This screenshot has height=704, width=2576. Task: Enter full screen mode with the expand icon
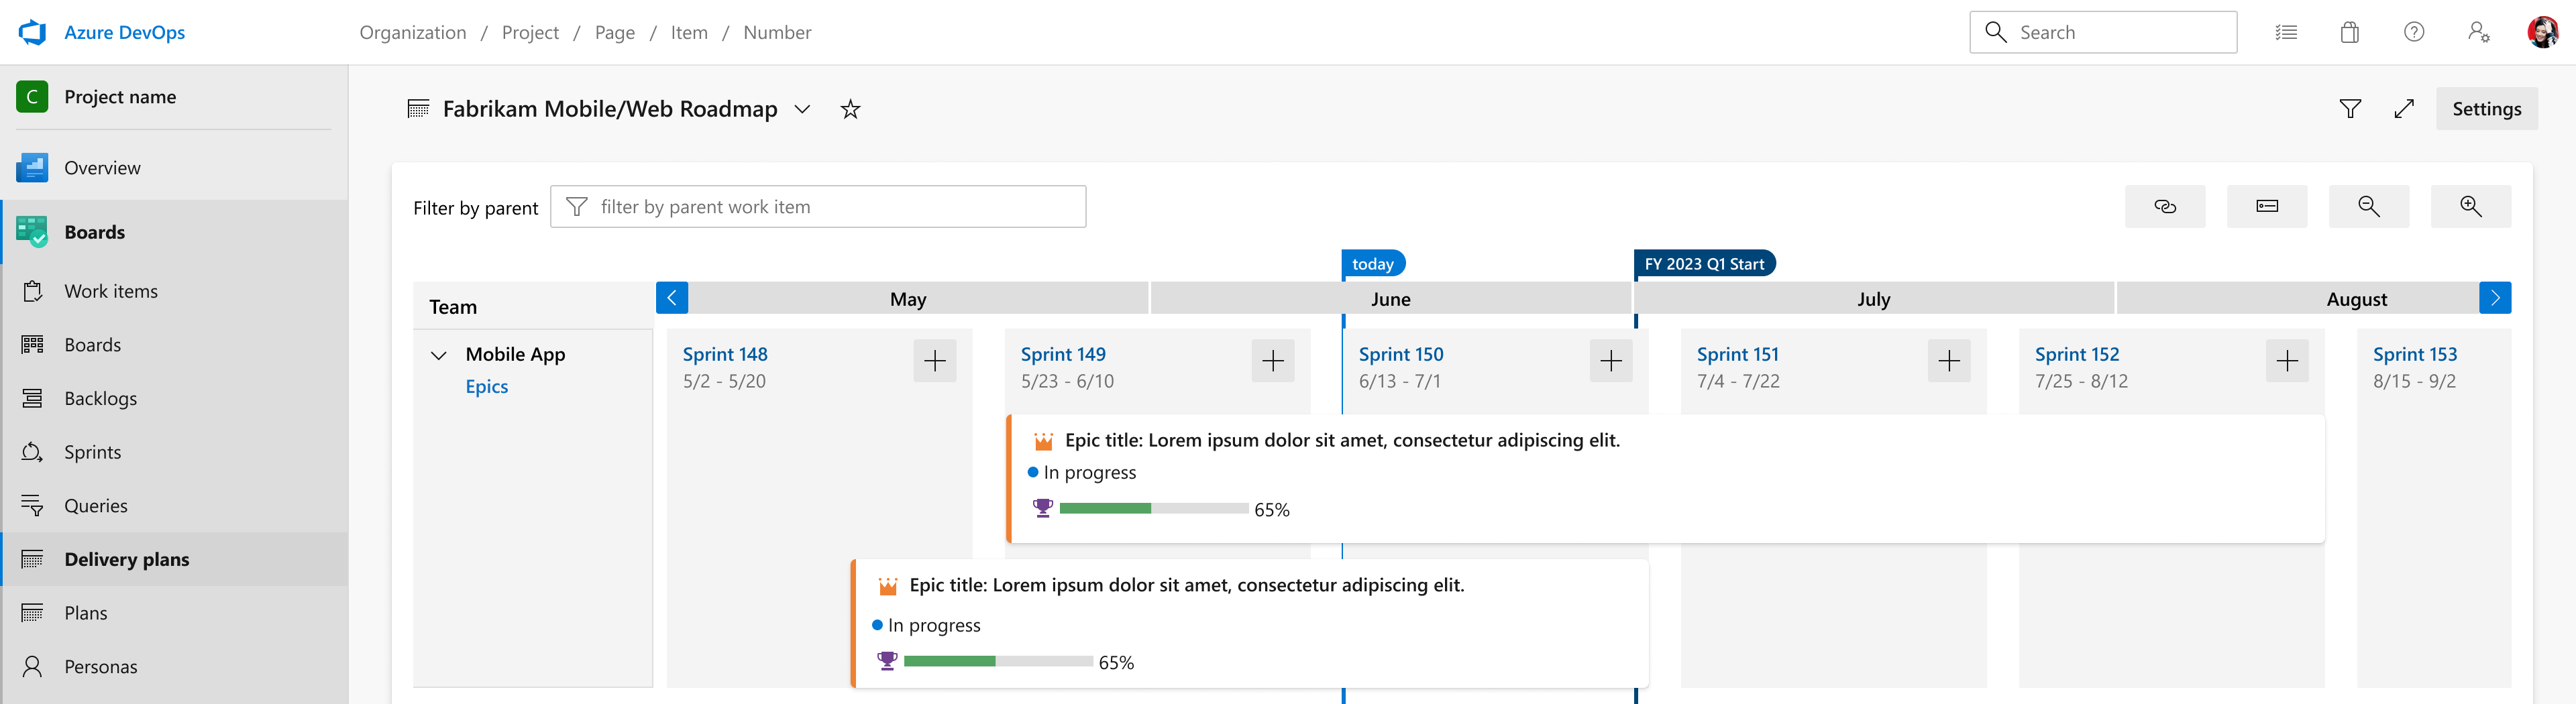point(2404,109)
